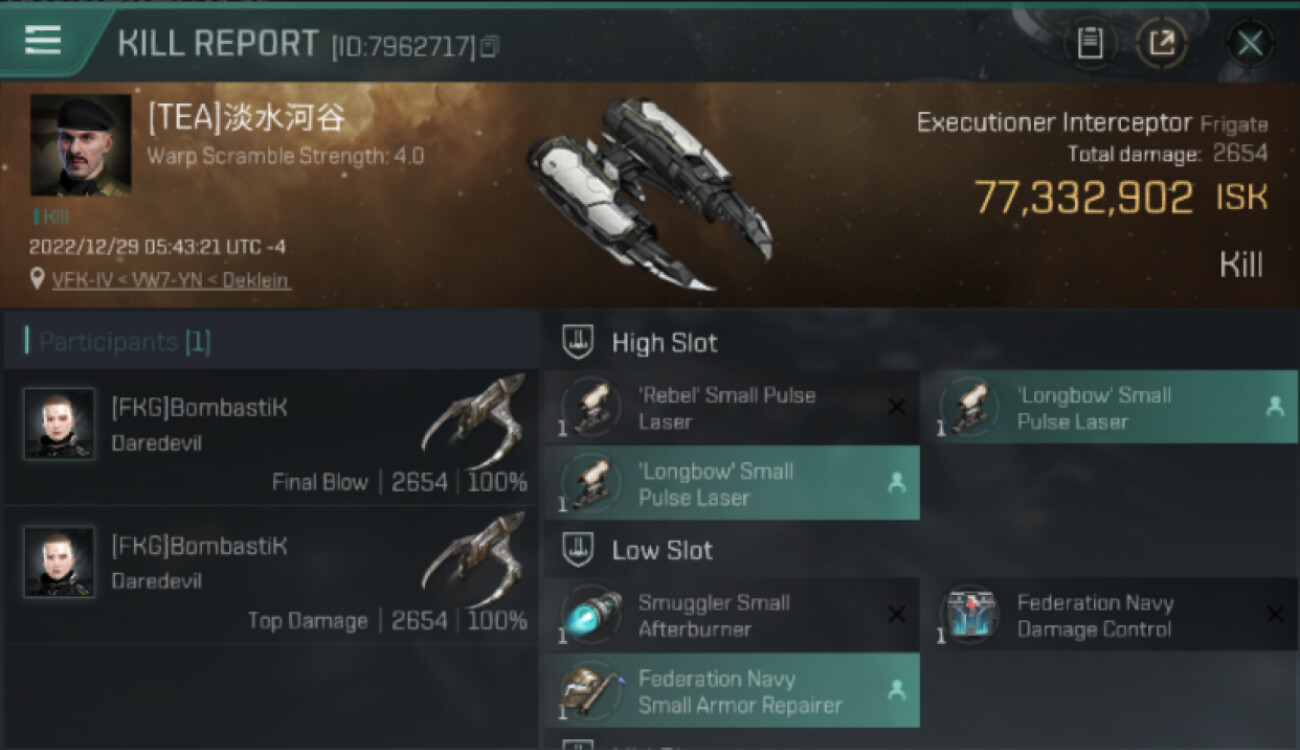Copy the kill report ID
1300x750 pixels.
(x=489, y=46)
